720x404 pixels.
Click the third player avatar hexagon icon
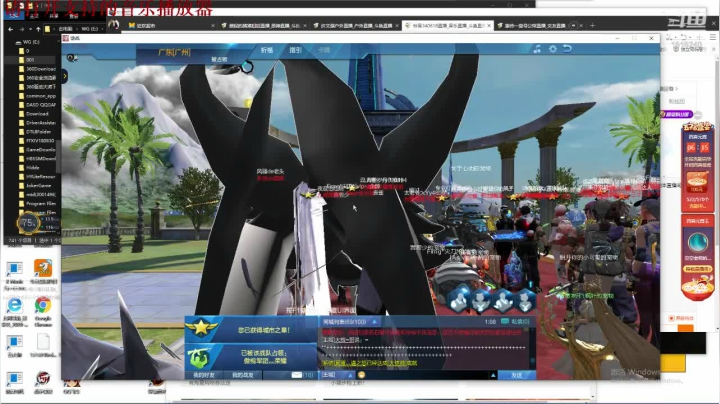point(502,301)
